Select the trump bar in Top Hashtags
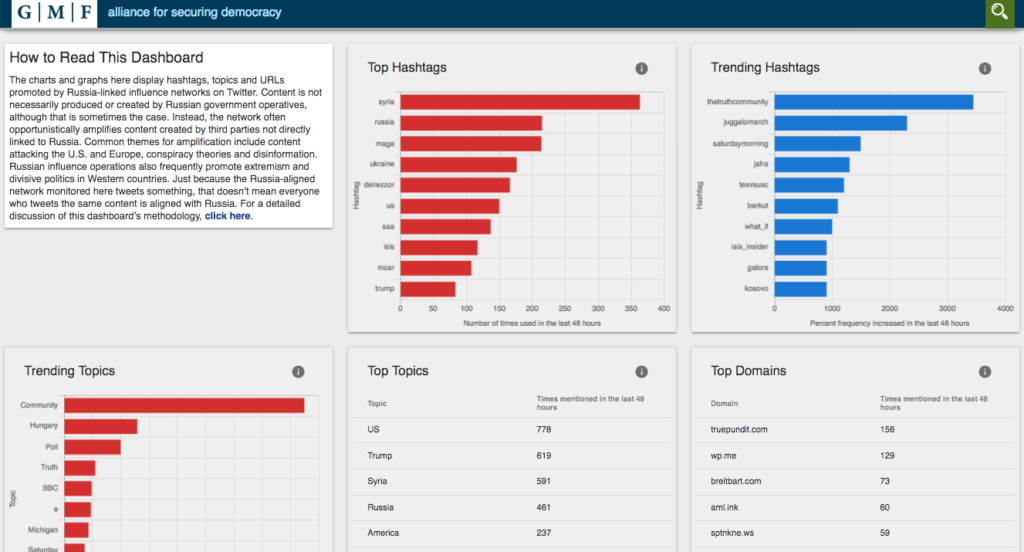Image resolution: width=1024 pixels, height=552 pixels. (428, 289)
